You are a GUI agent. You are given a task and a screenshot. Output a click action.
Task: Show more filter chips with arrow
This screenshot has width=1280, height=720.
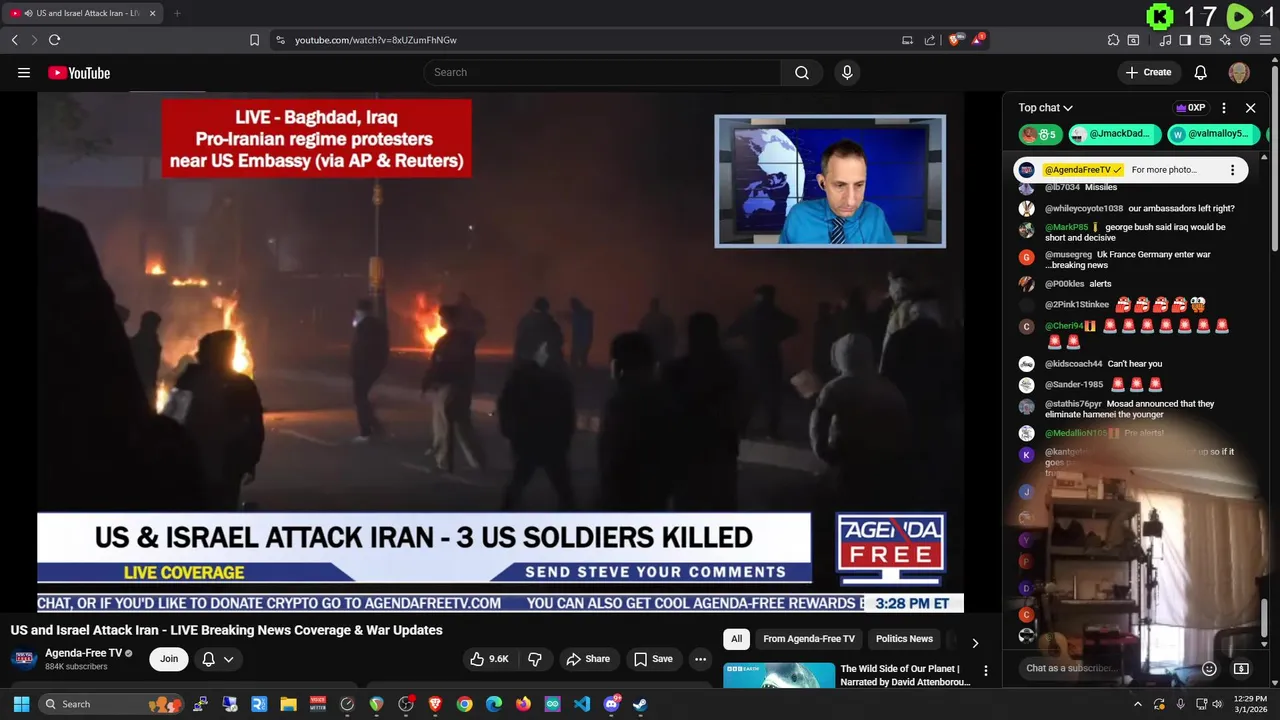click(975, 642)
